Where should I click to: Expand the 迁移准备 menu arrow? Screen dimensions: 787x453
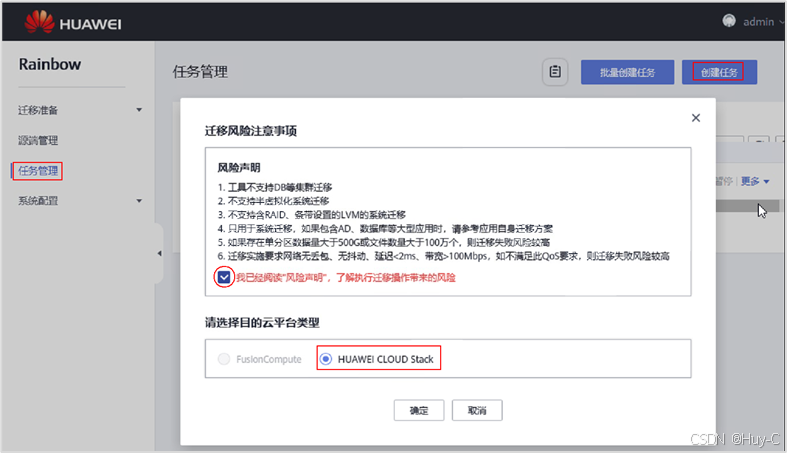click(x=139, y=110)
